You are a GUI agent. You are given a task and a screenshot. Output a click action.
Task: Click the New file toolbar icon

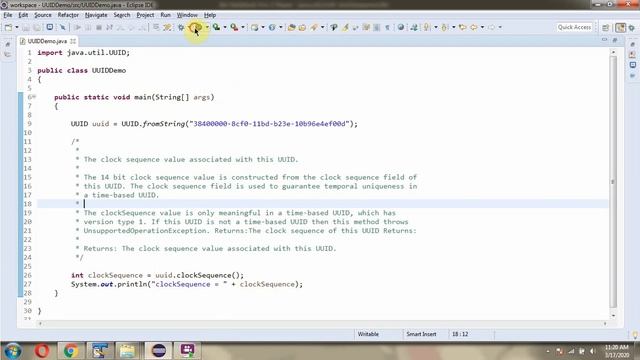(9, 27)
